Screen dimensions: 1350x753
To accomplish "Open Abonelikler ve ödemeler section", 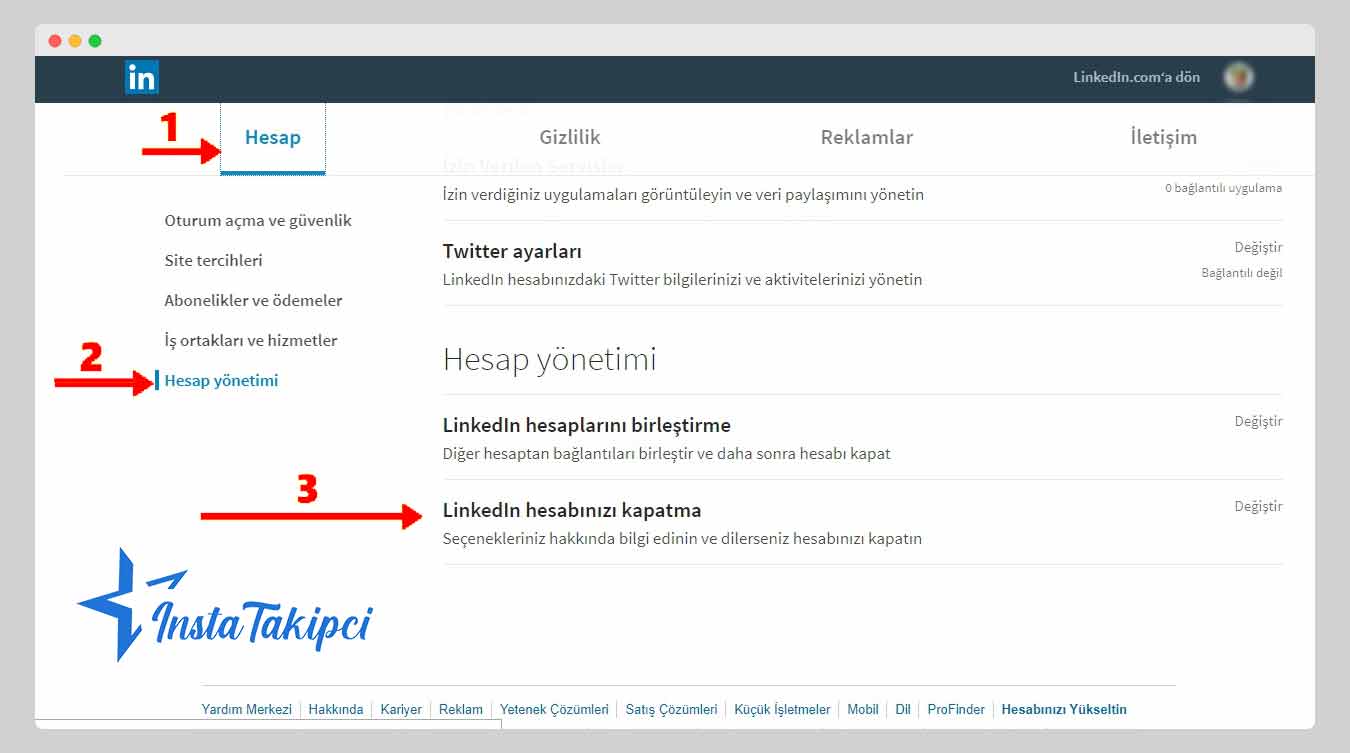I will (x=254, y=300).
